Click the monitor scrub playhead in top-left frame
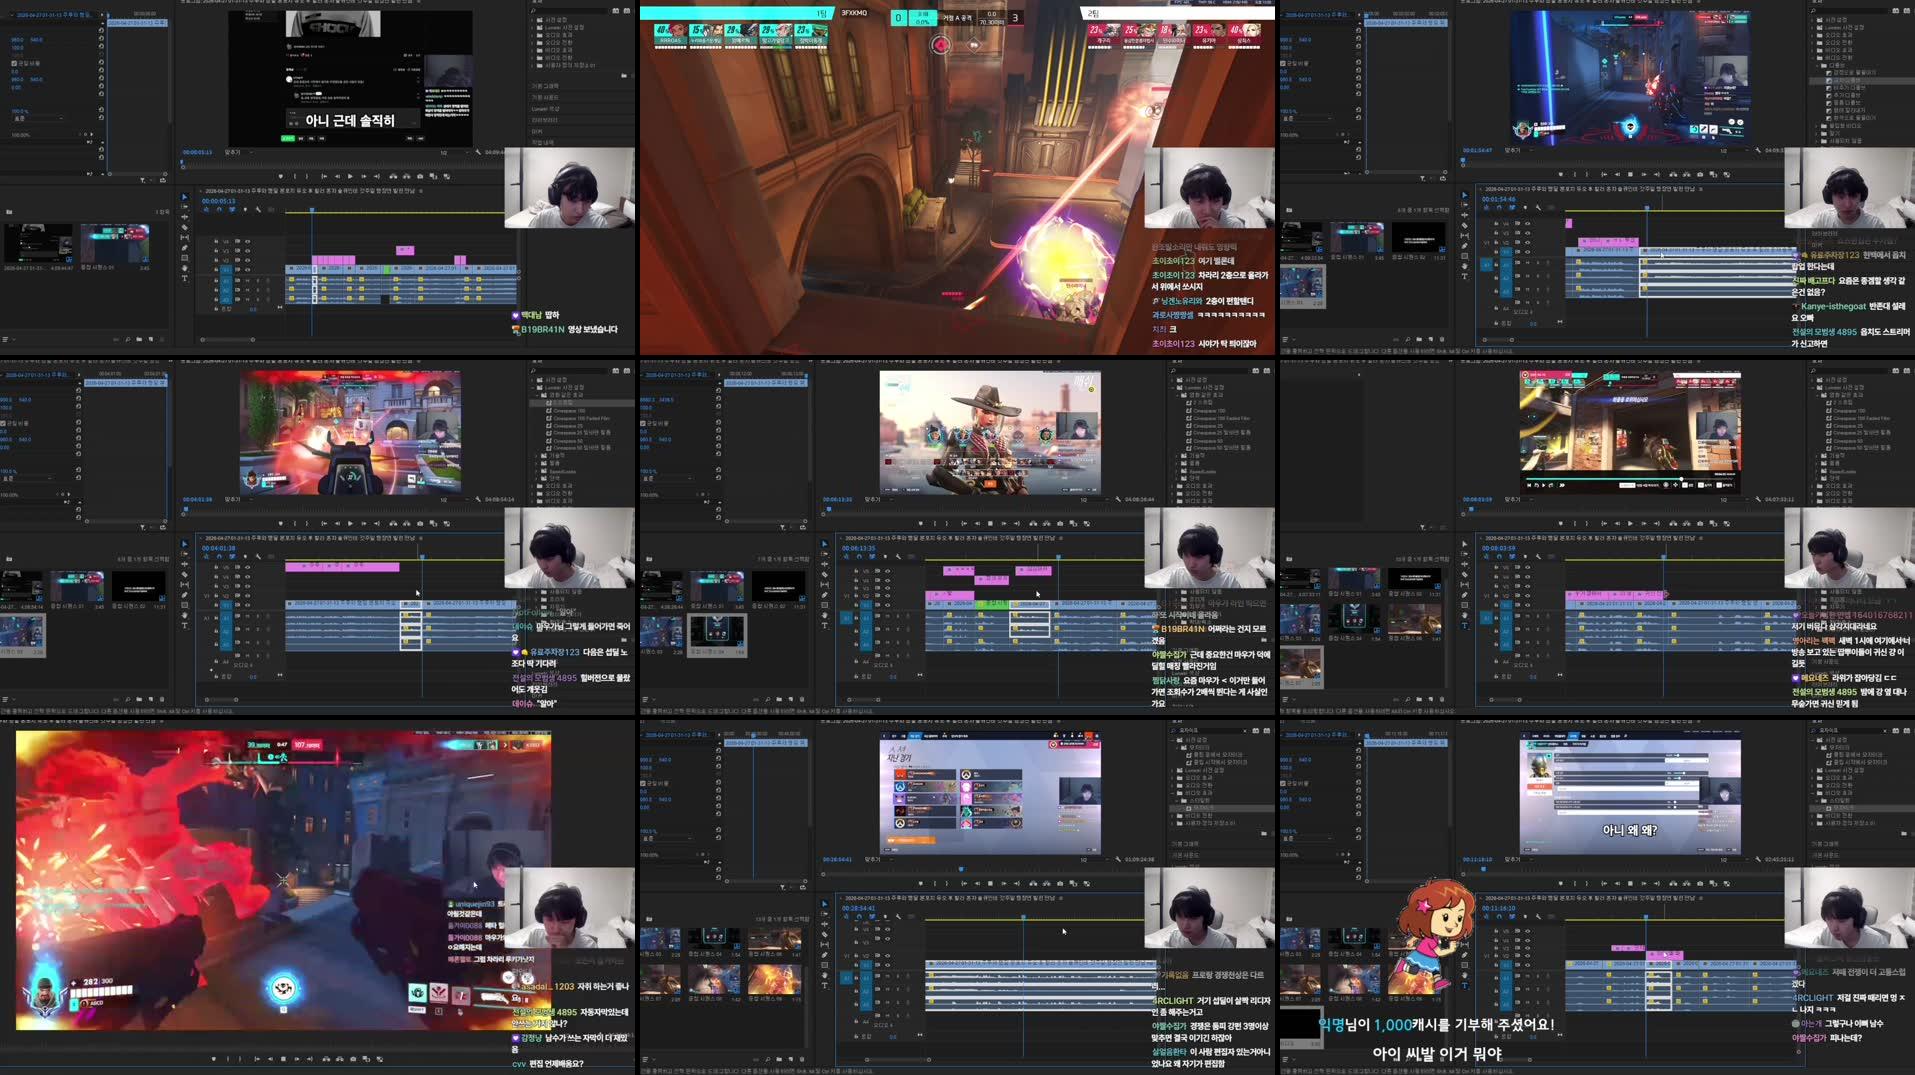 [182, 162]
